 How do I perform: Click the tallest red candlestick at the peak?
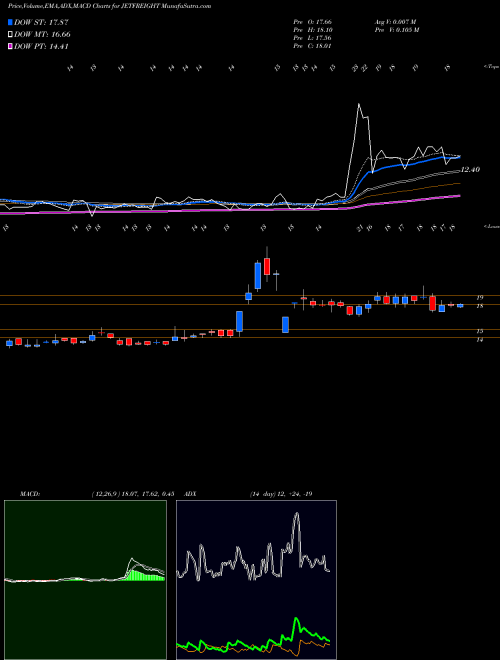(267, 266)
